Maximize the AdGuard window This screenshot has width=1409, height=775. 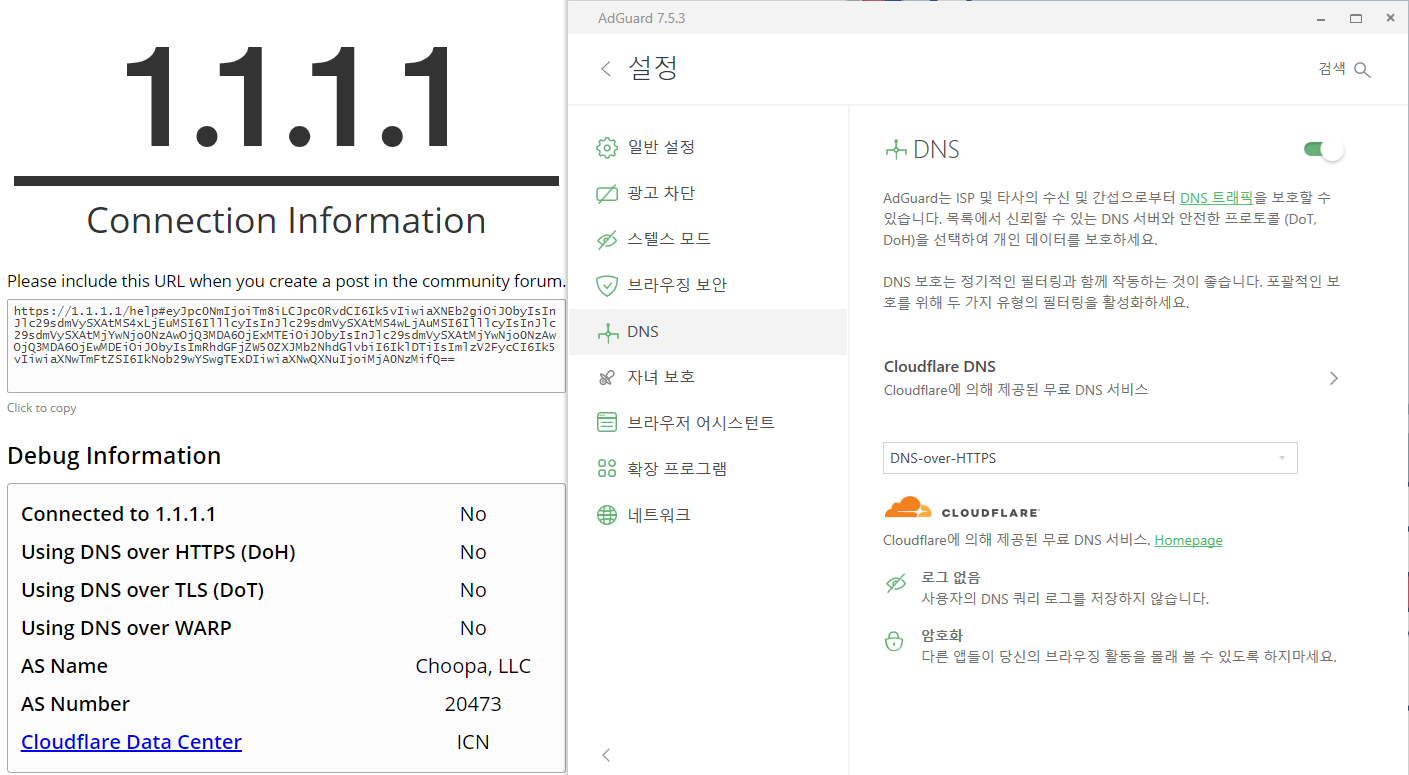(1356, 18)
